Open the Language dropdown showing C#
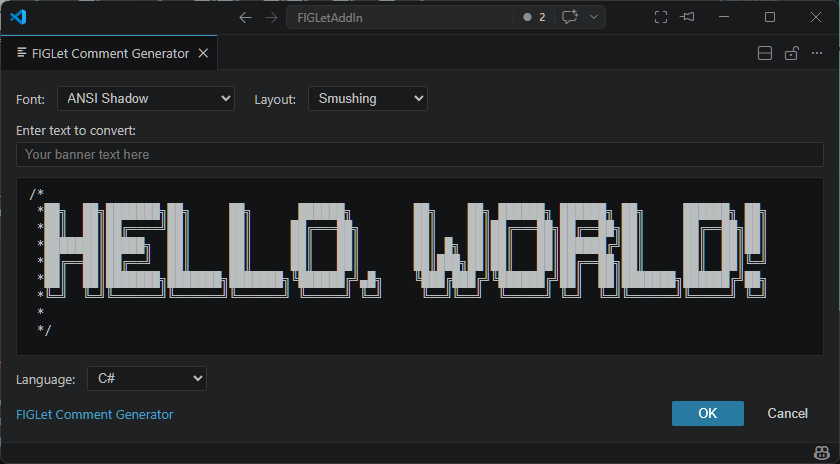840x464 pixels. pos(147,379)
